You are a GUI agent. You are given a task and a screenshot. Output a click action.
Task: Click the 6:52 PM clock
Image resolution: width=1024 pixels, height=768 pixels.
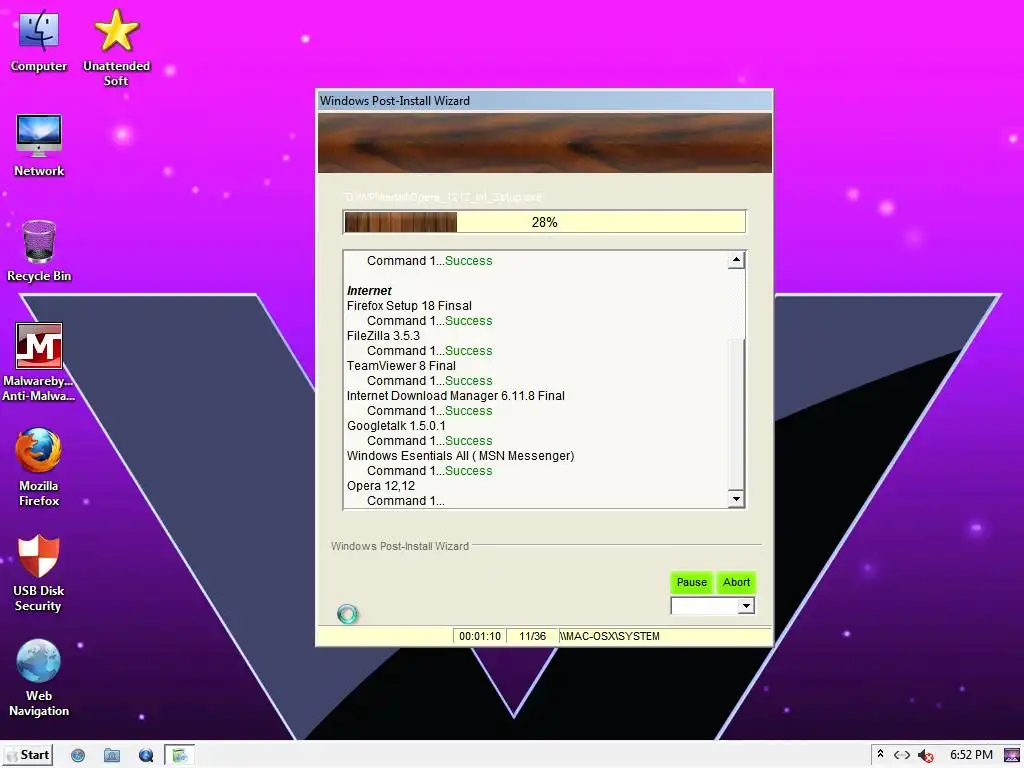pyautogui.click(x=971, y=755)
